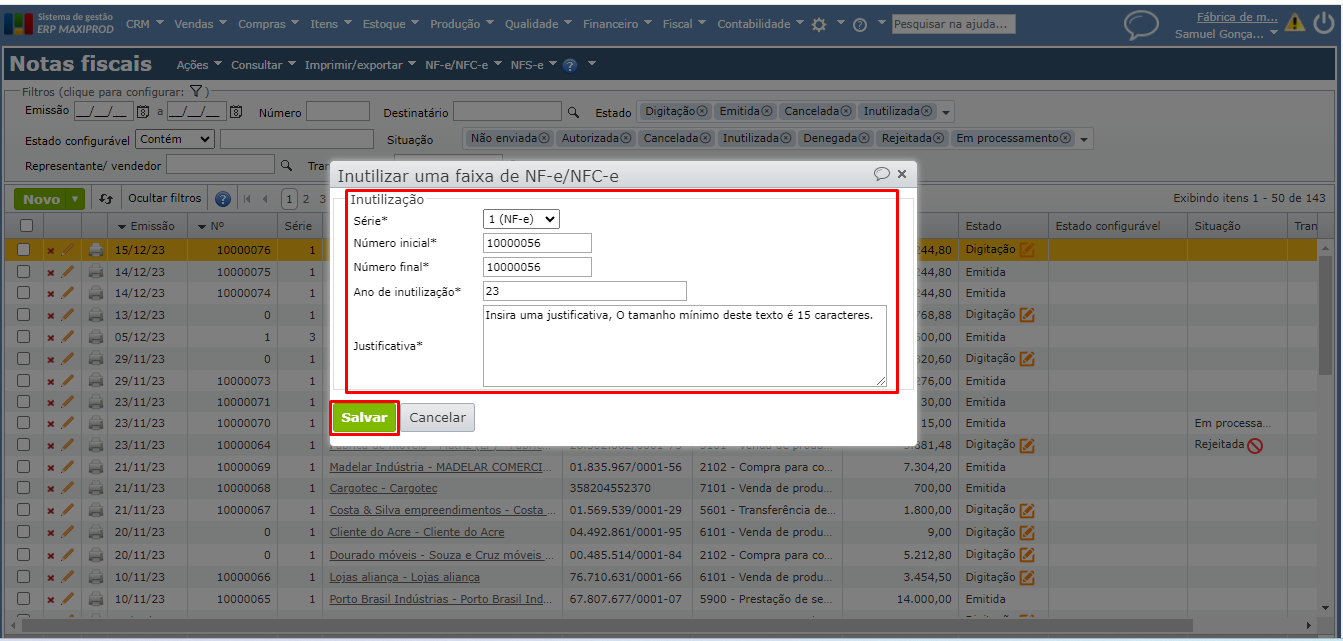Check the row checkbox for 10000066

pos(24,577)
